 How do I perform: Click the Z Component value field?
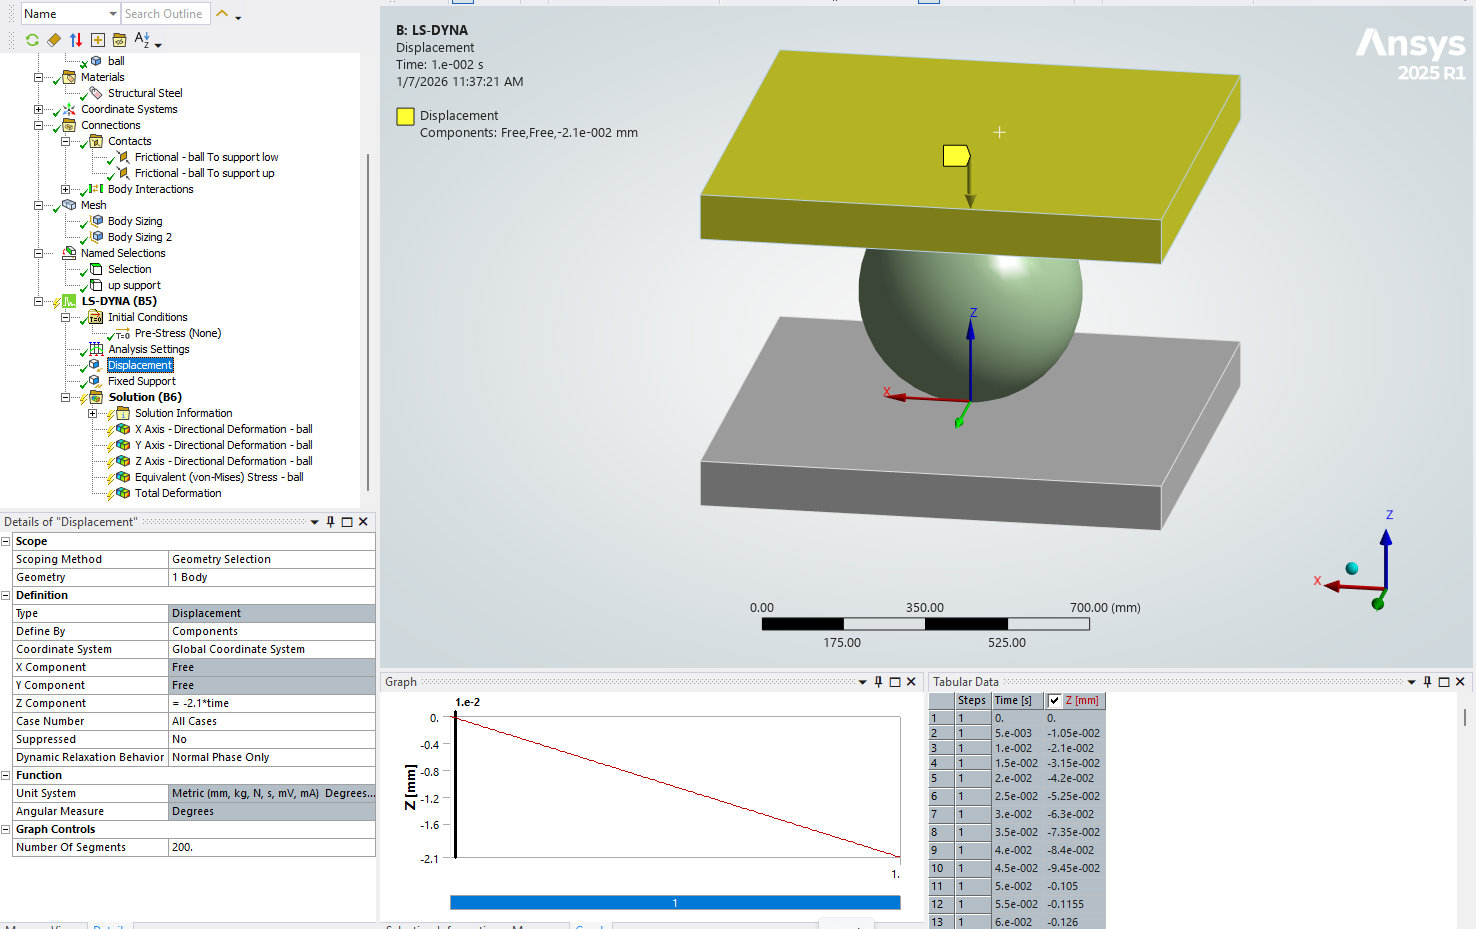pyautogui.click(x=270, y=703)
